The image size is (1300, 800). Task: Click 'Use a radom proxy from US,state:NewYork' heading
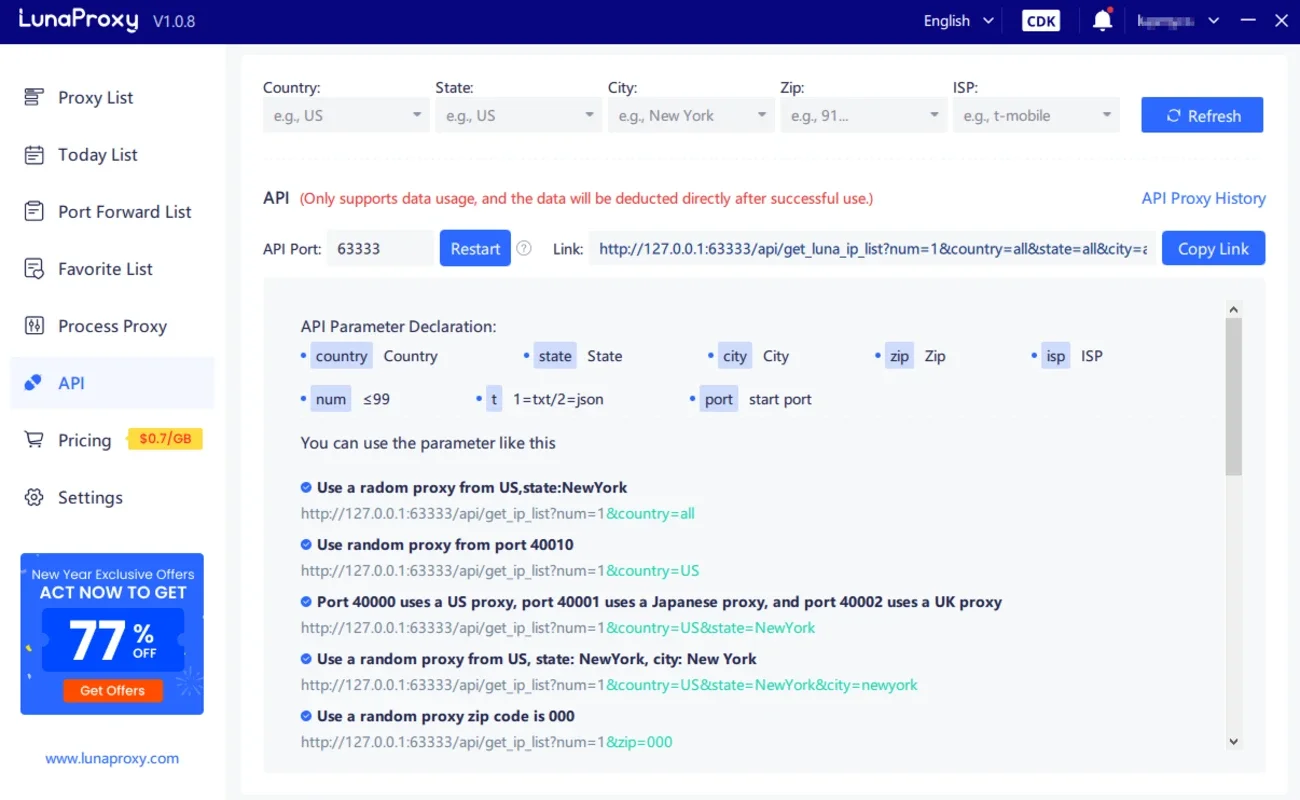[x=472, y=488]
